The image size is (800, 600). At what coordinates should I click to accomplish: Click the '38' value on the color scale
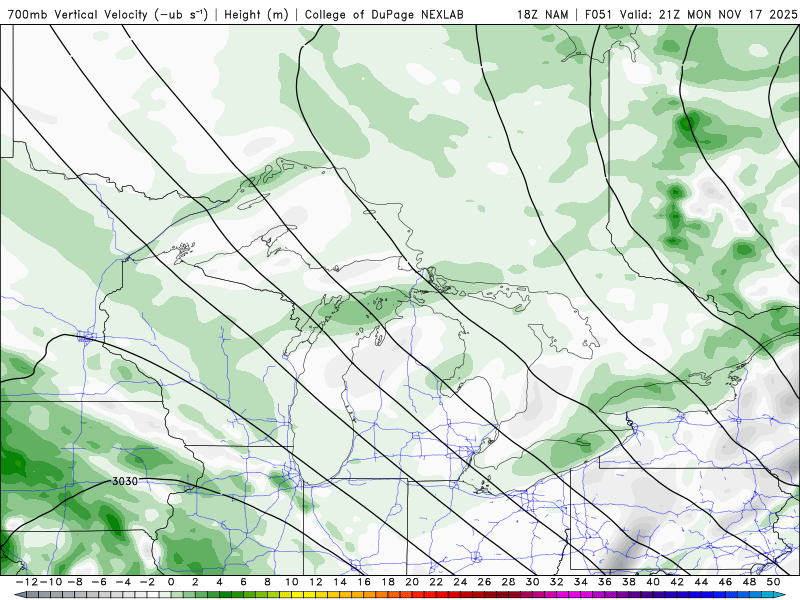(629, 582)
